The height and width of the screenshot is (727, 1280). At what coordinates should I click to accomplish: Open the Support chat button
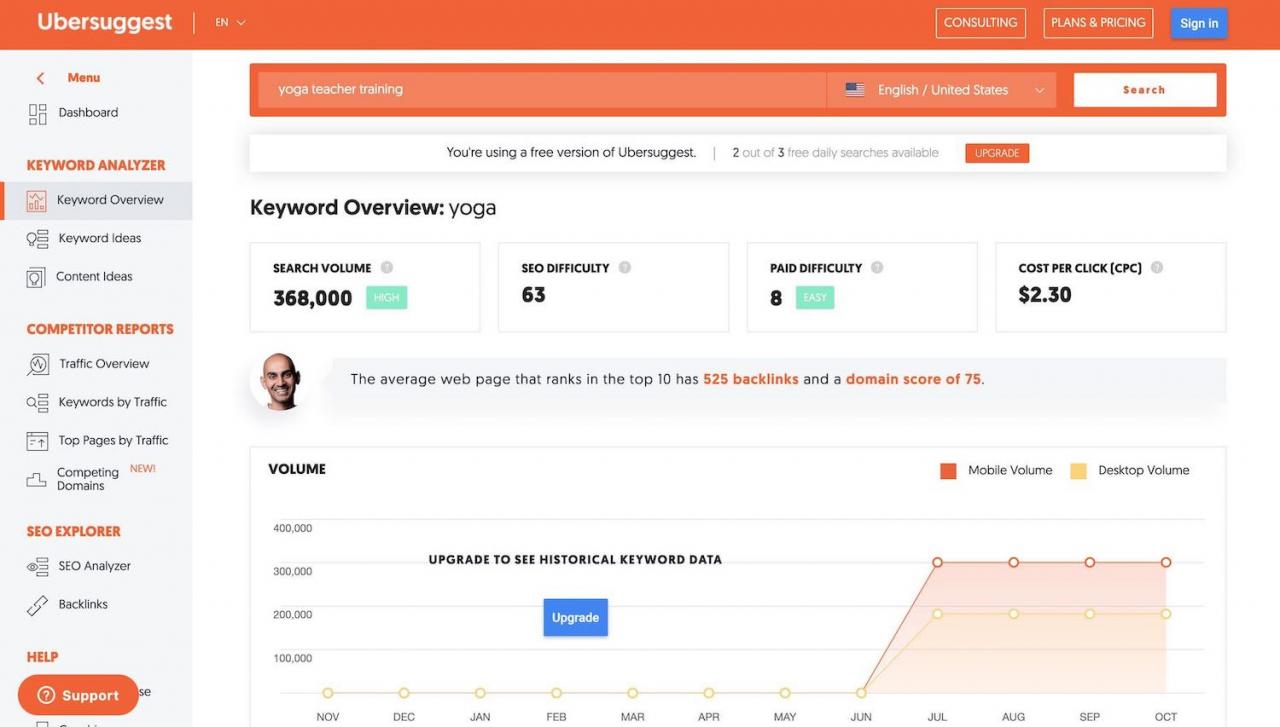coord(78,695)
